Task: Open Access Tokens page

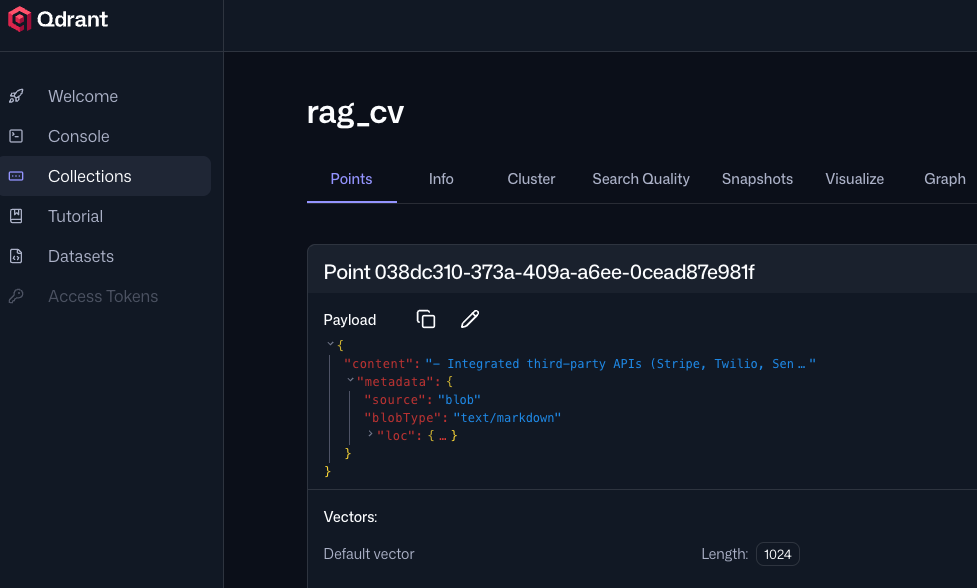Action: (x=105, y=296)
